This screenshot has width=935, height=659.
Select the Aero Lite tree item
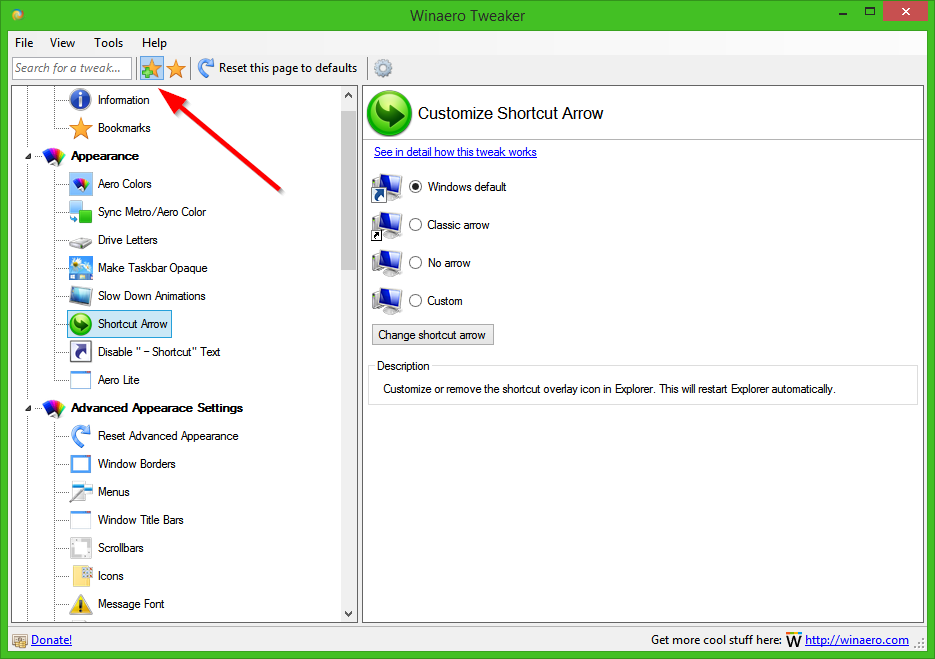click(119, 380)
